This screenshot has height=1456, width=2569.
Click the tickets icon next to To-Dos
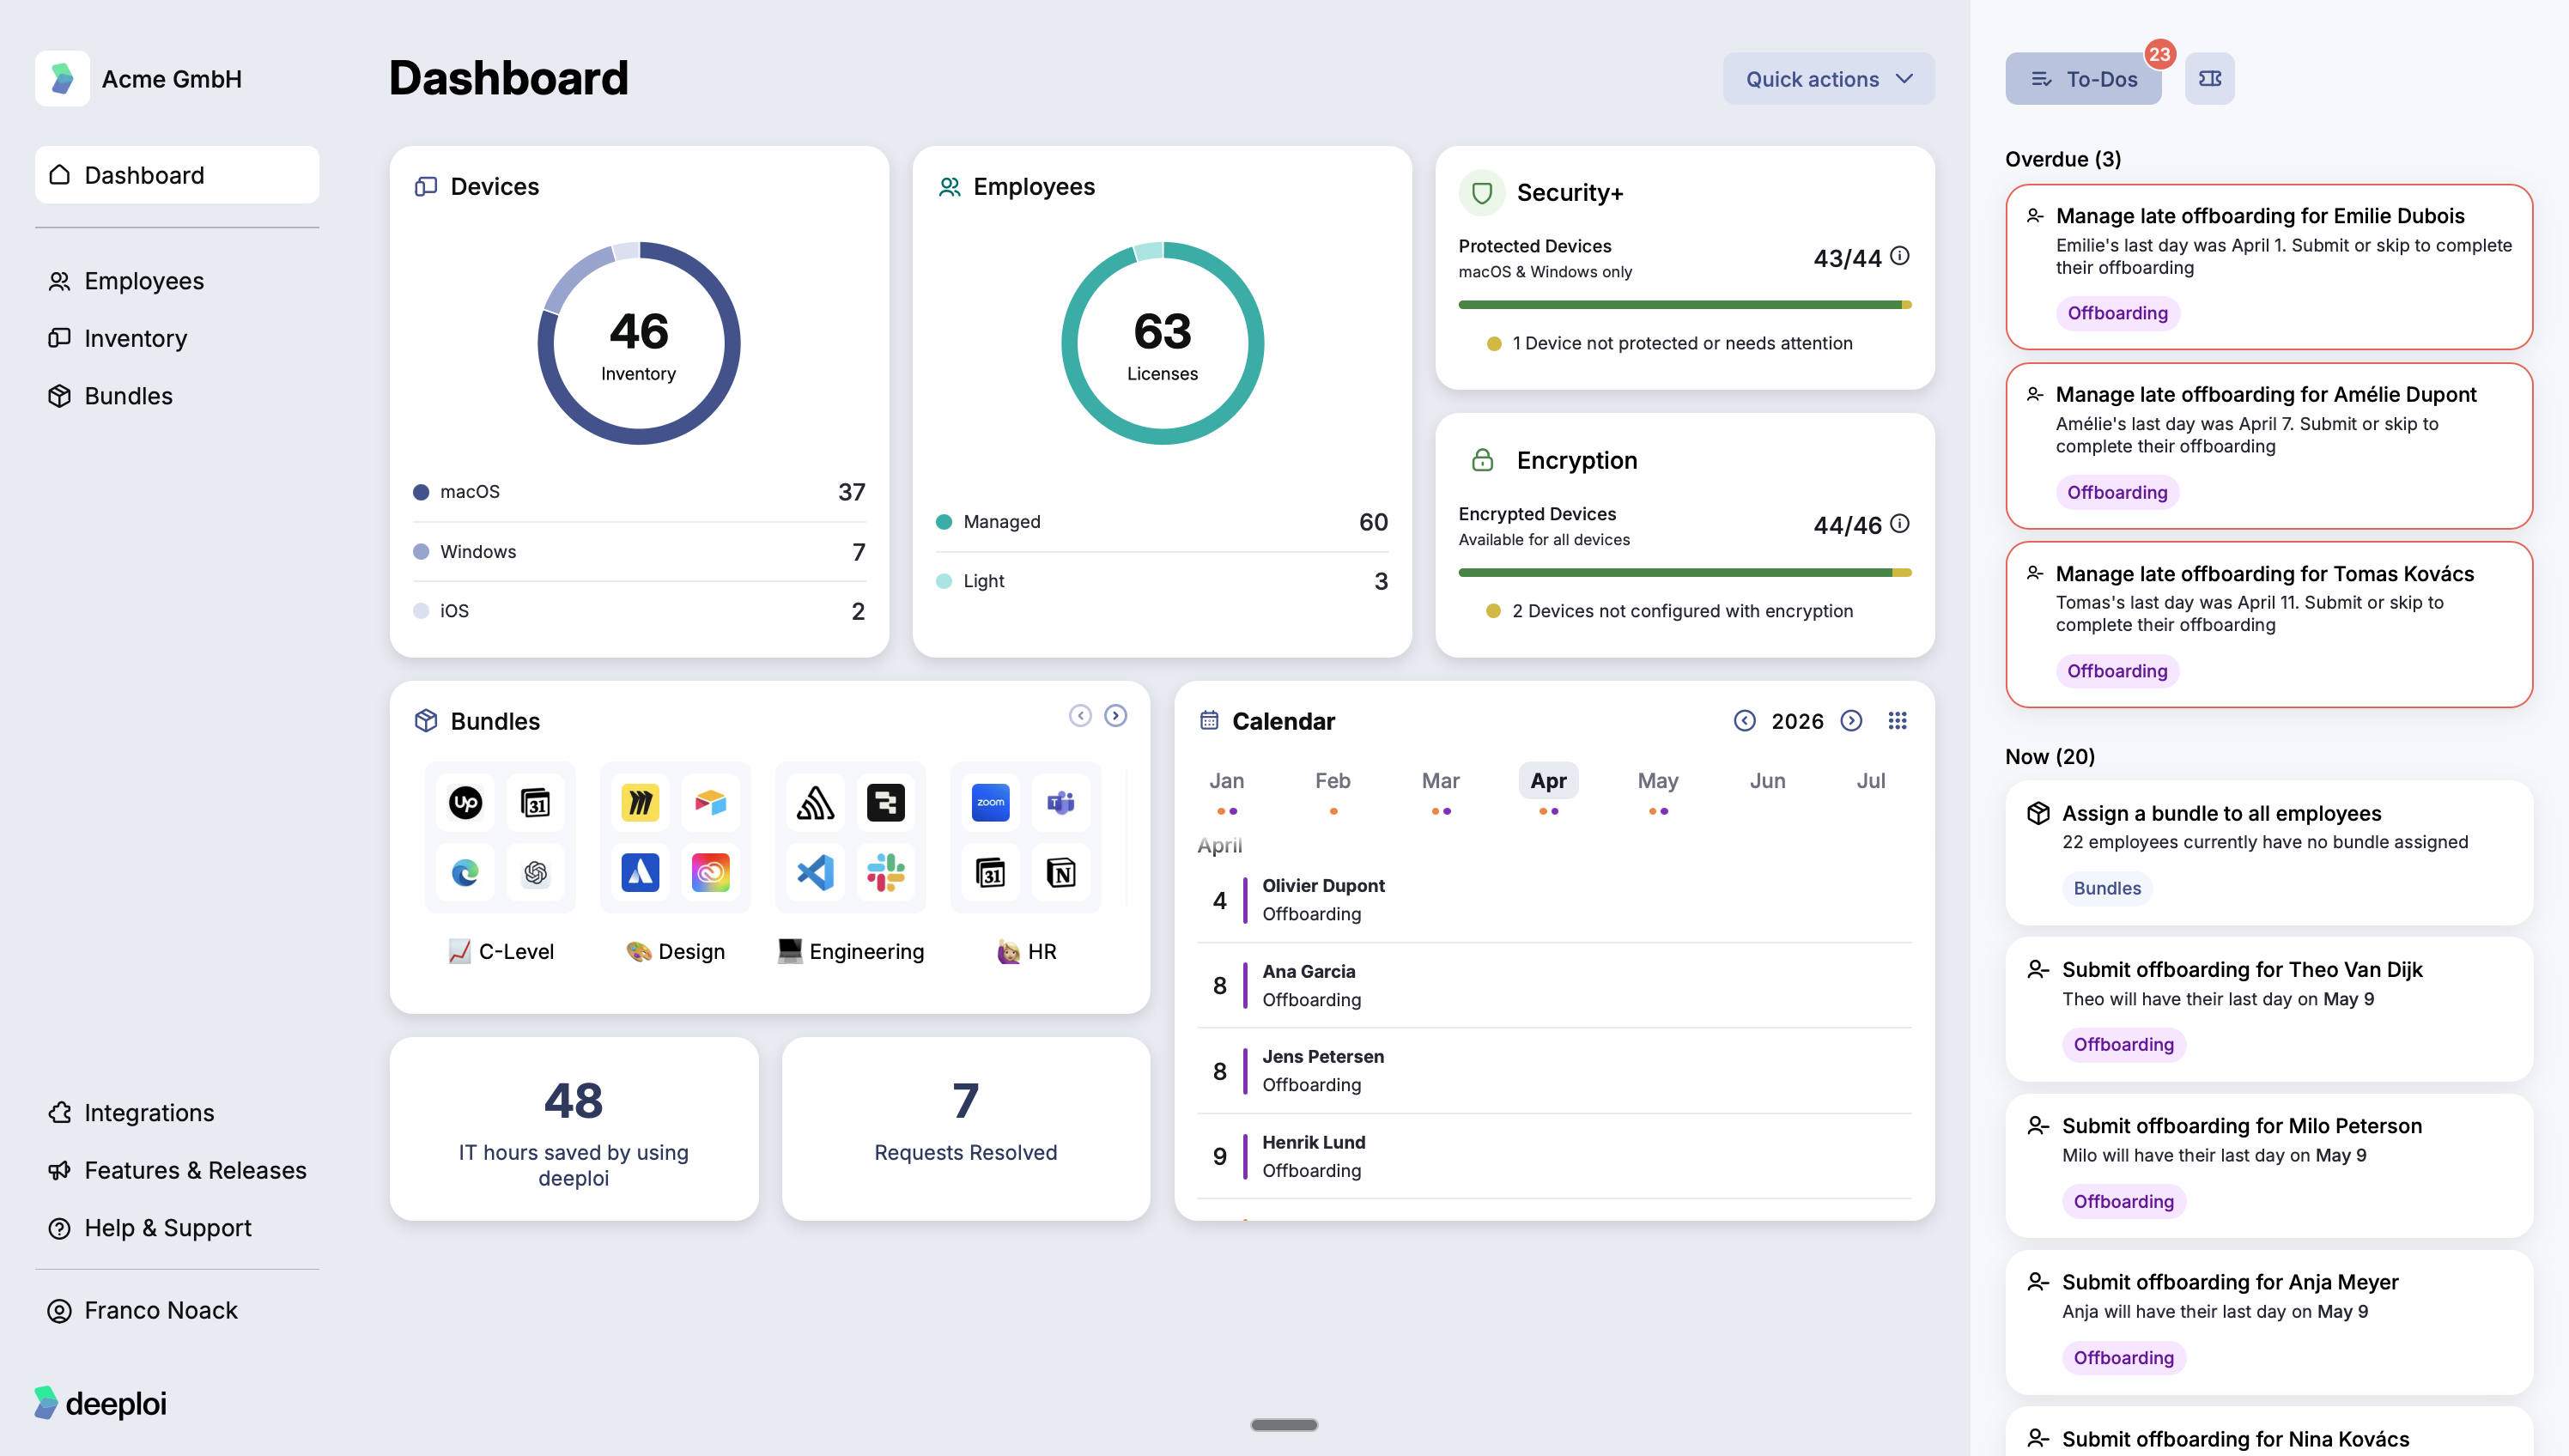click(2210, 78)
